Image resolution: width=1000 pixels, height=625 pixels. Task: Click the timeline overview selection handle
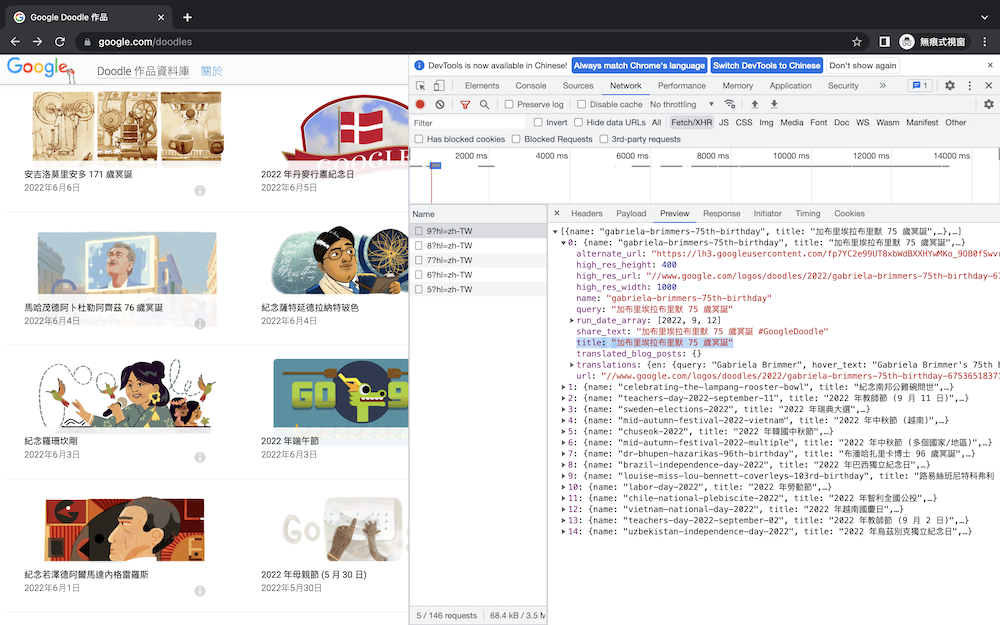pyautogui.click(x=436, y=165)
